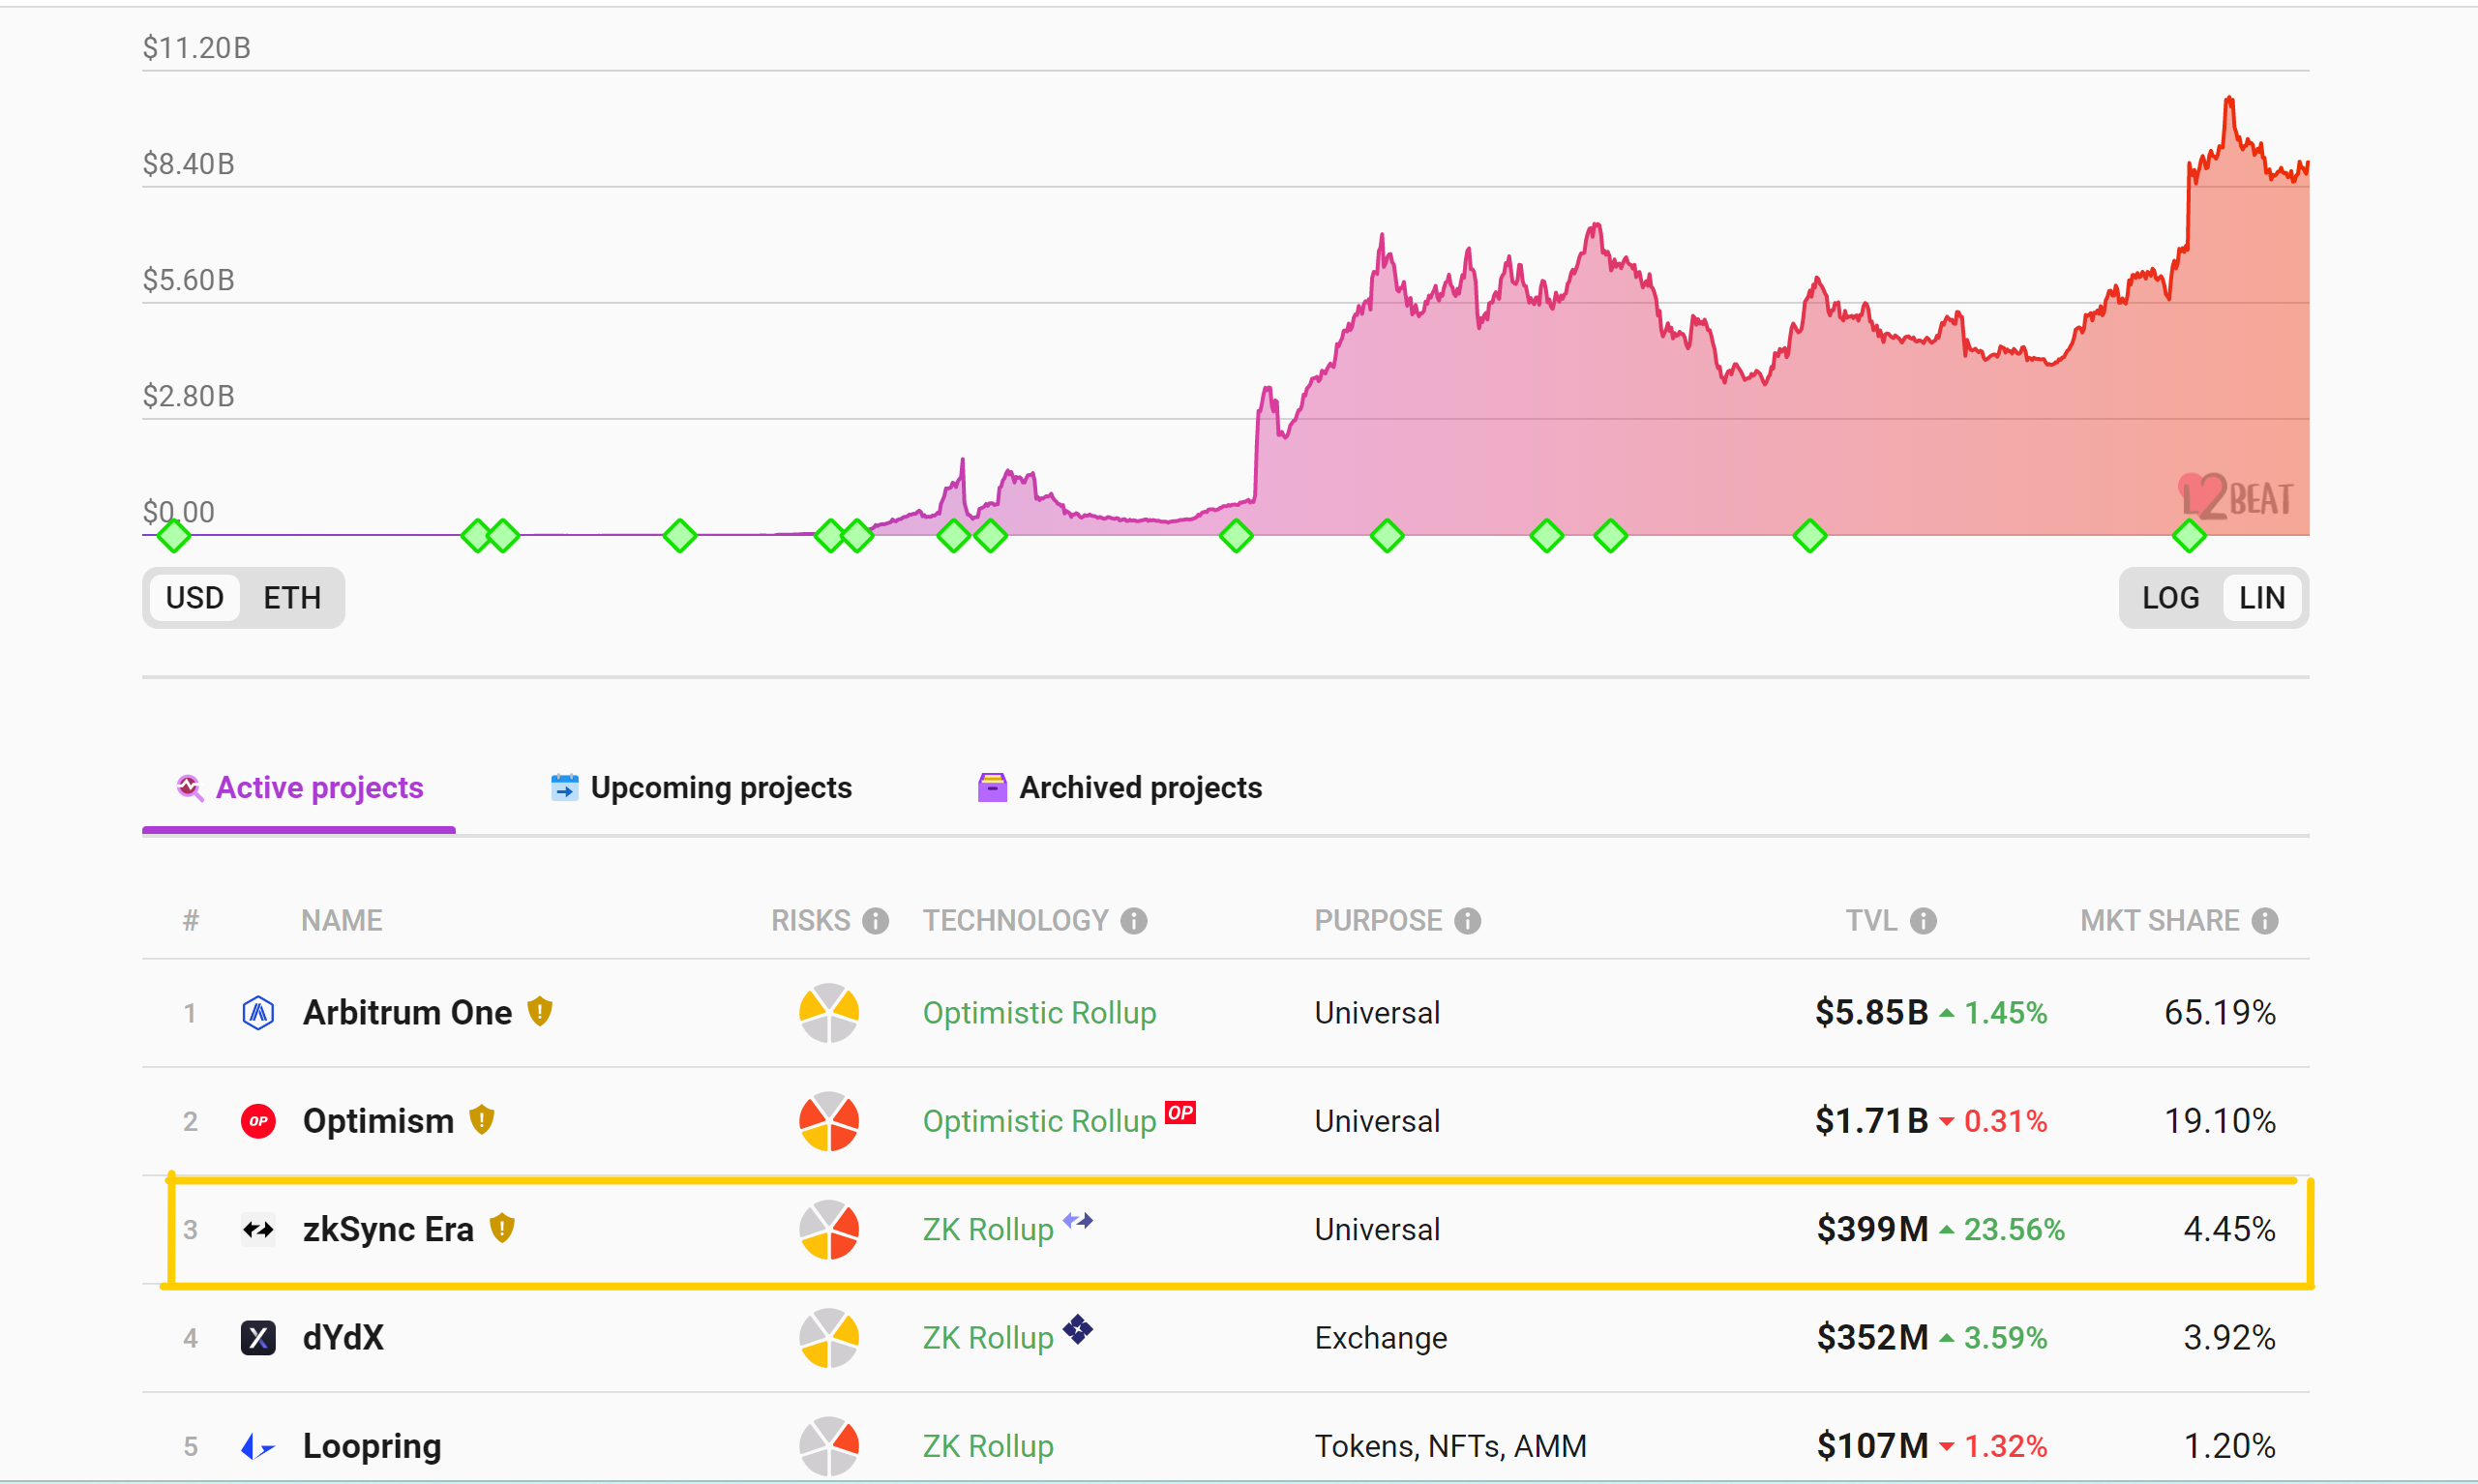2478x1484 pixels.
Task: Open Optimism risk pie chart
Action: click(829, 1121)
